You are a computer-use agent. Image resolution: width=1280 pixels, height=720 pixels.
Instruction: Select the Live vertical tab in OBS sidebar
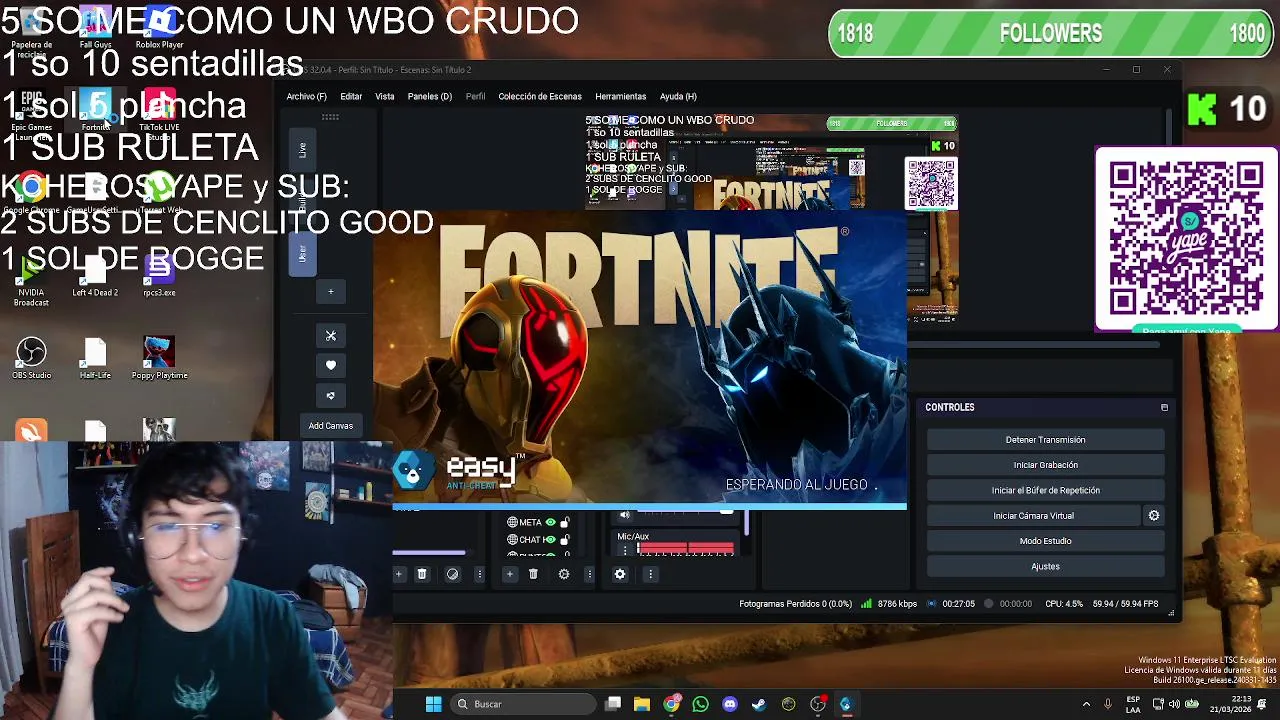[302, 149]
